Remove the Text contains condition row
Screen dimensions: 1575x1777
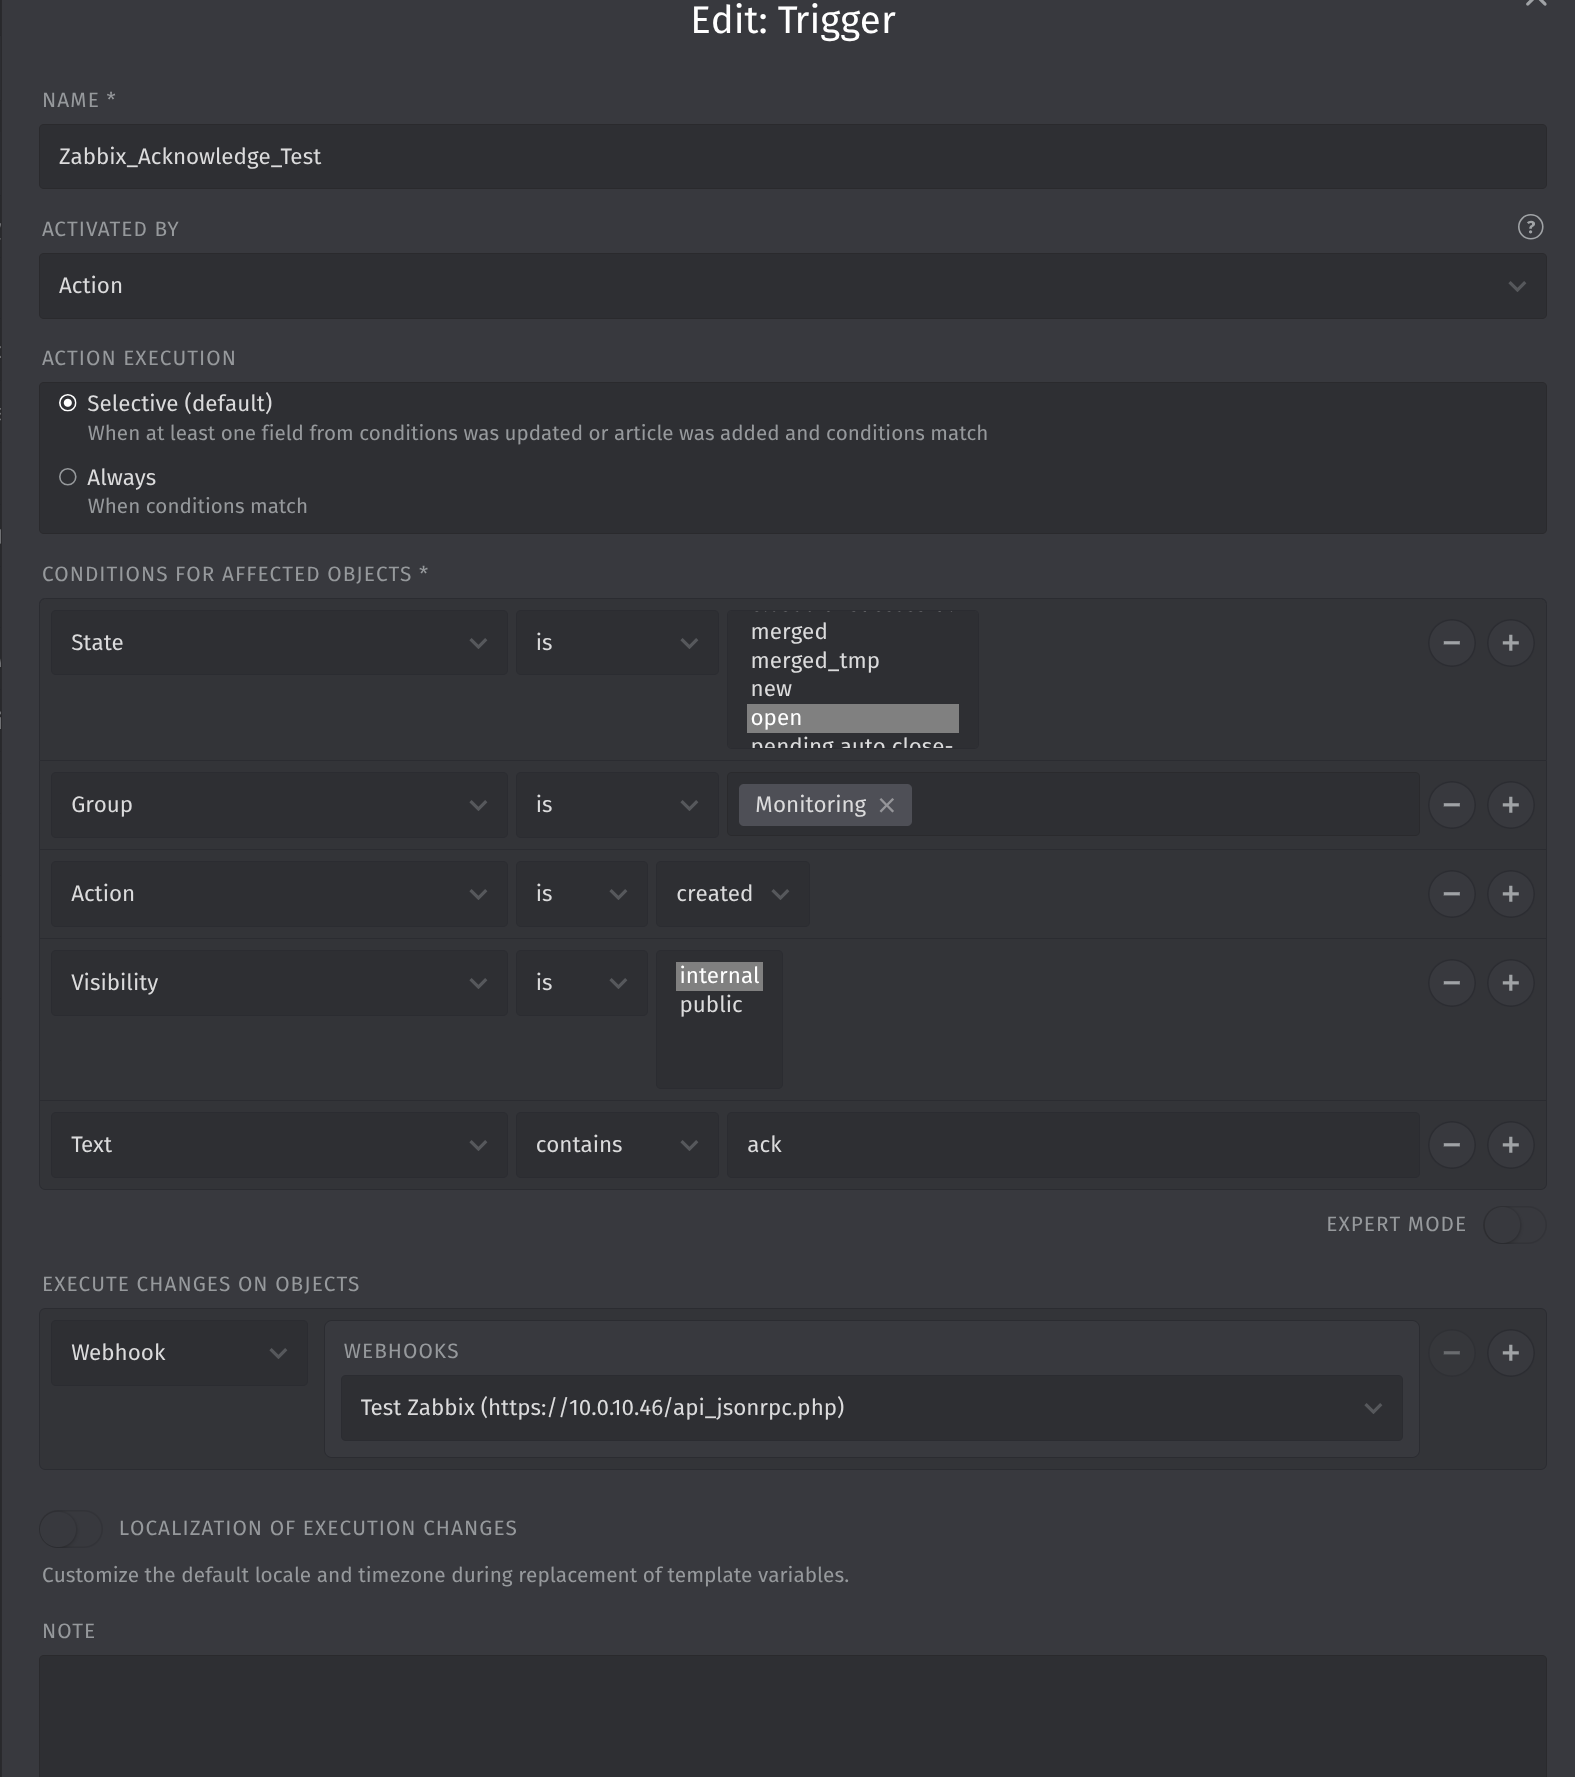click(x=1451, y=1145)
